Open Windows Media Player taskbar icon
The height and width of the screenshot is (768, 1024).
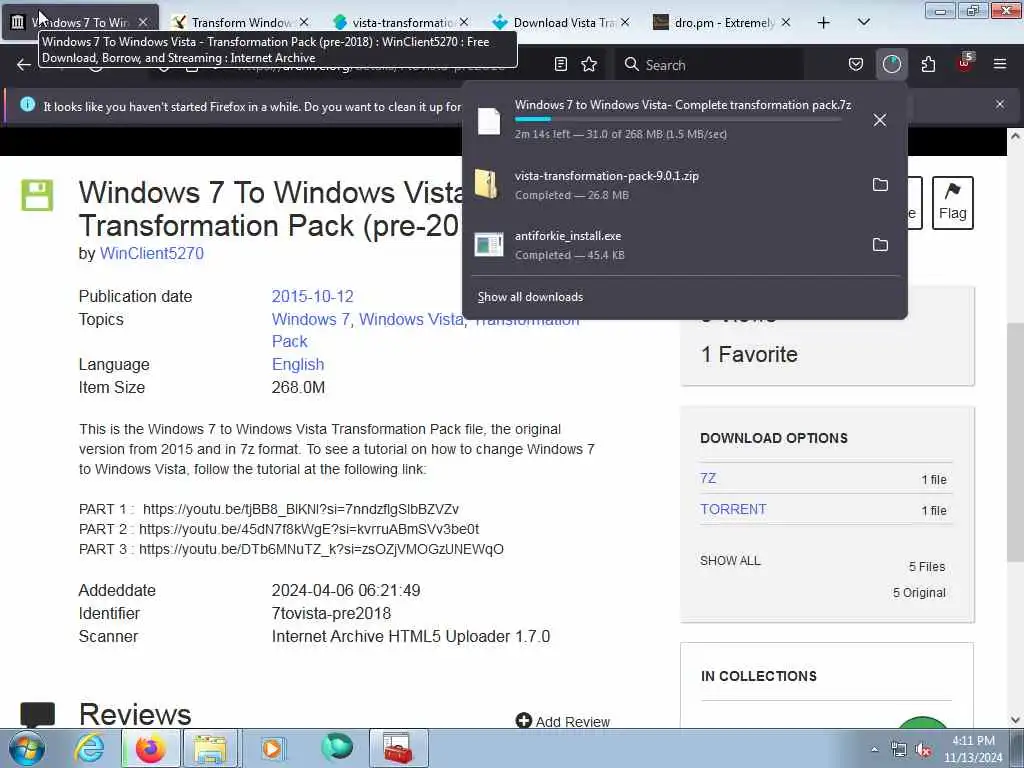tap(272, 748)
